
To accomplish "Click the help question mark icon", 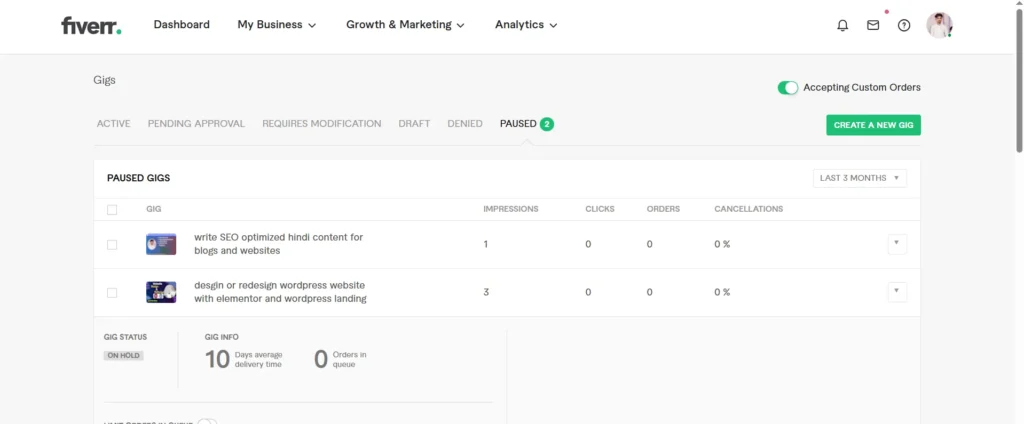I will [x=904, y=25].
